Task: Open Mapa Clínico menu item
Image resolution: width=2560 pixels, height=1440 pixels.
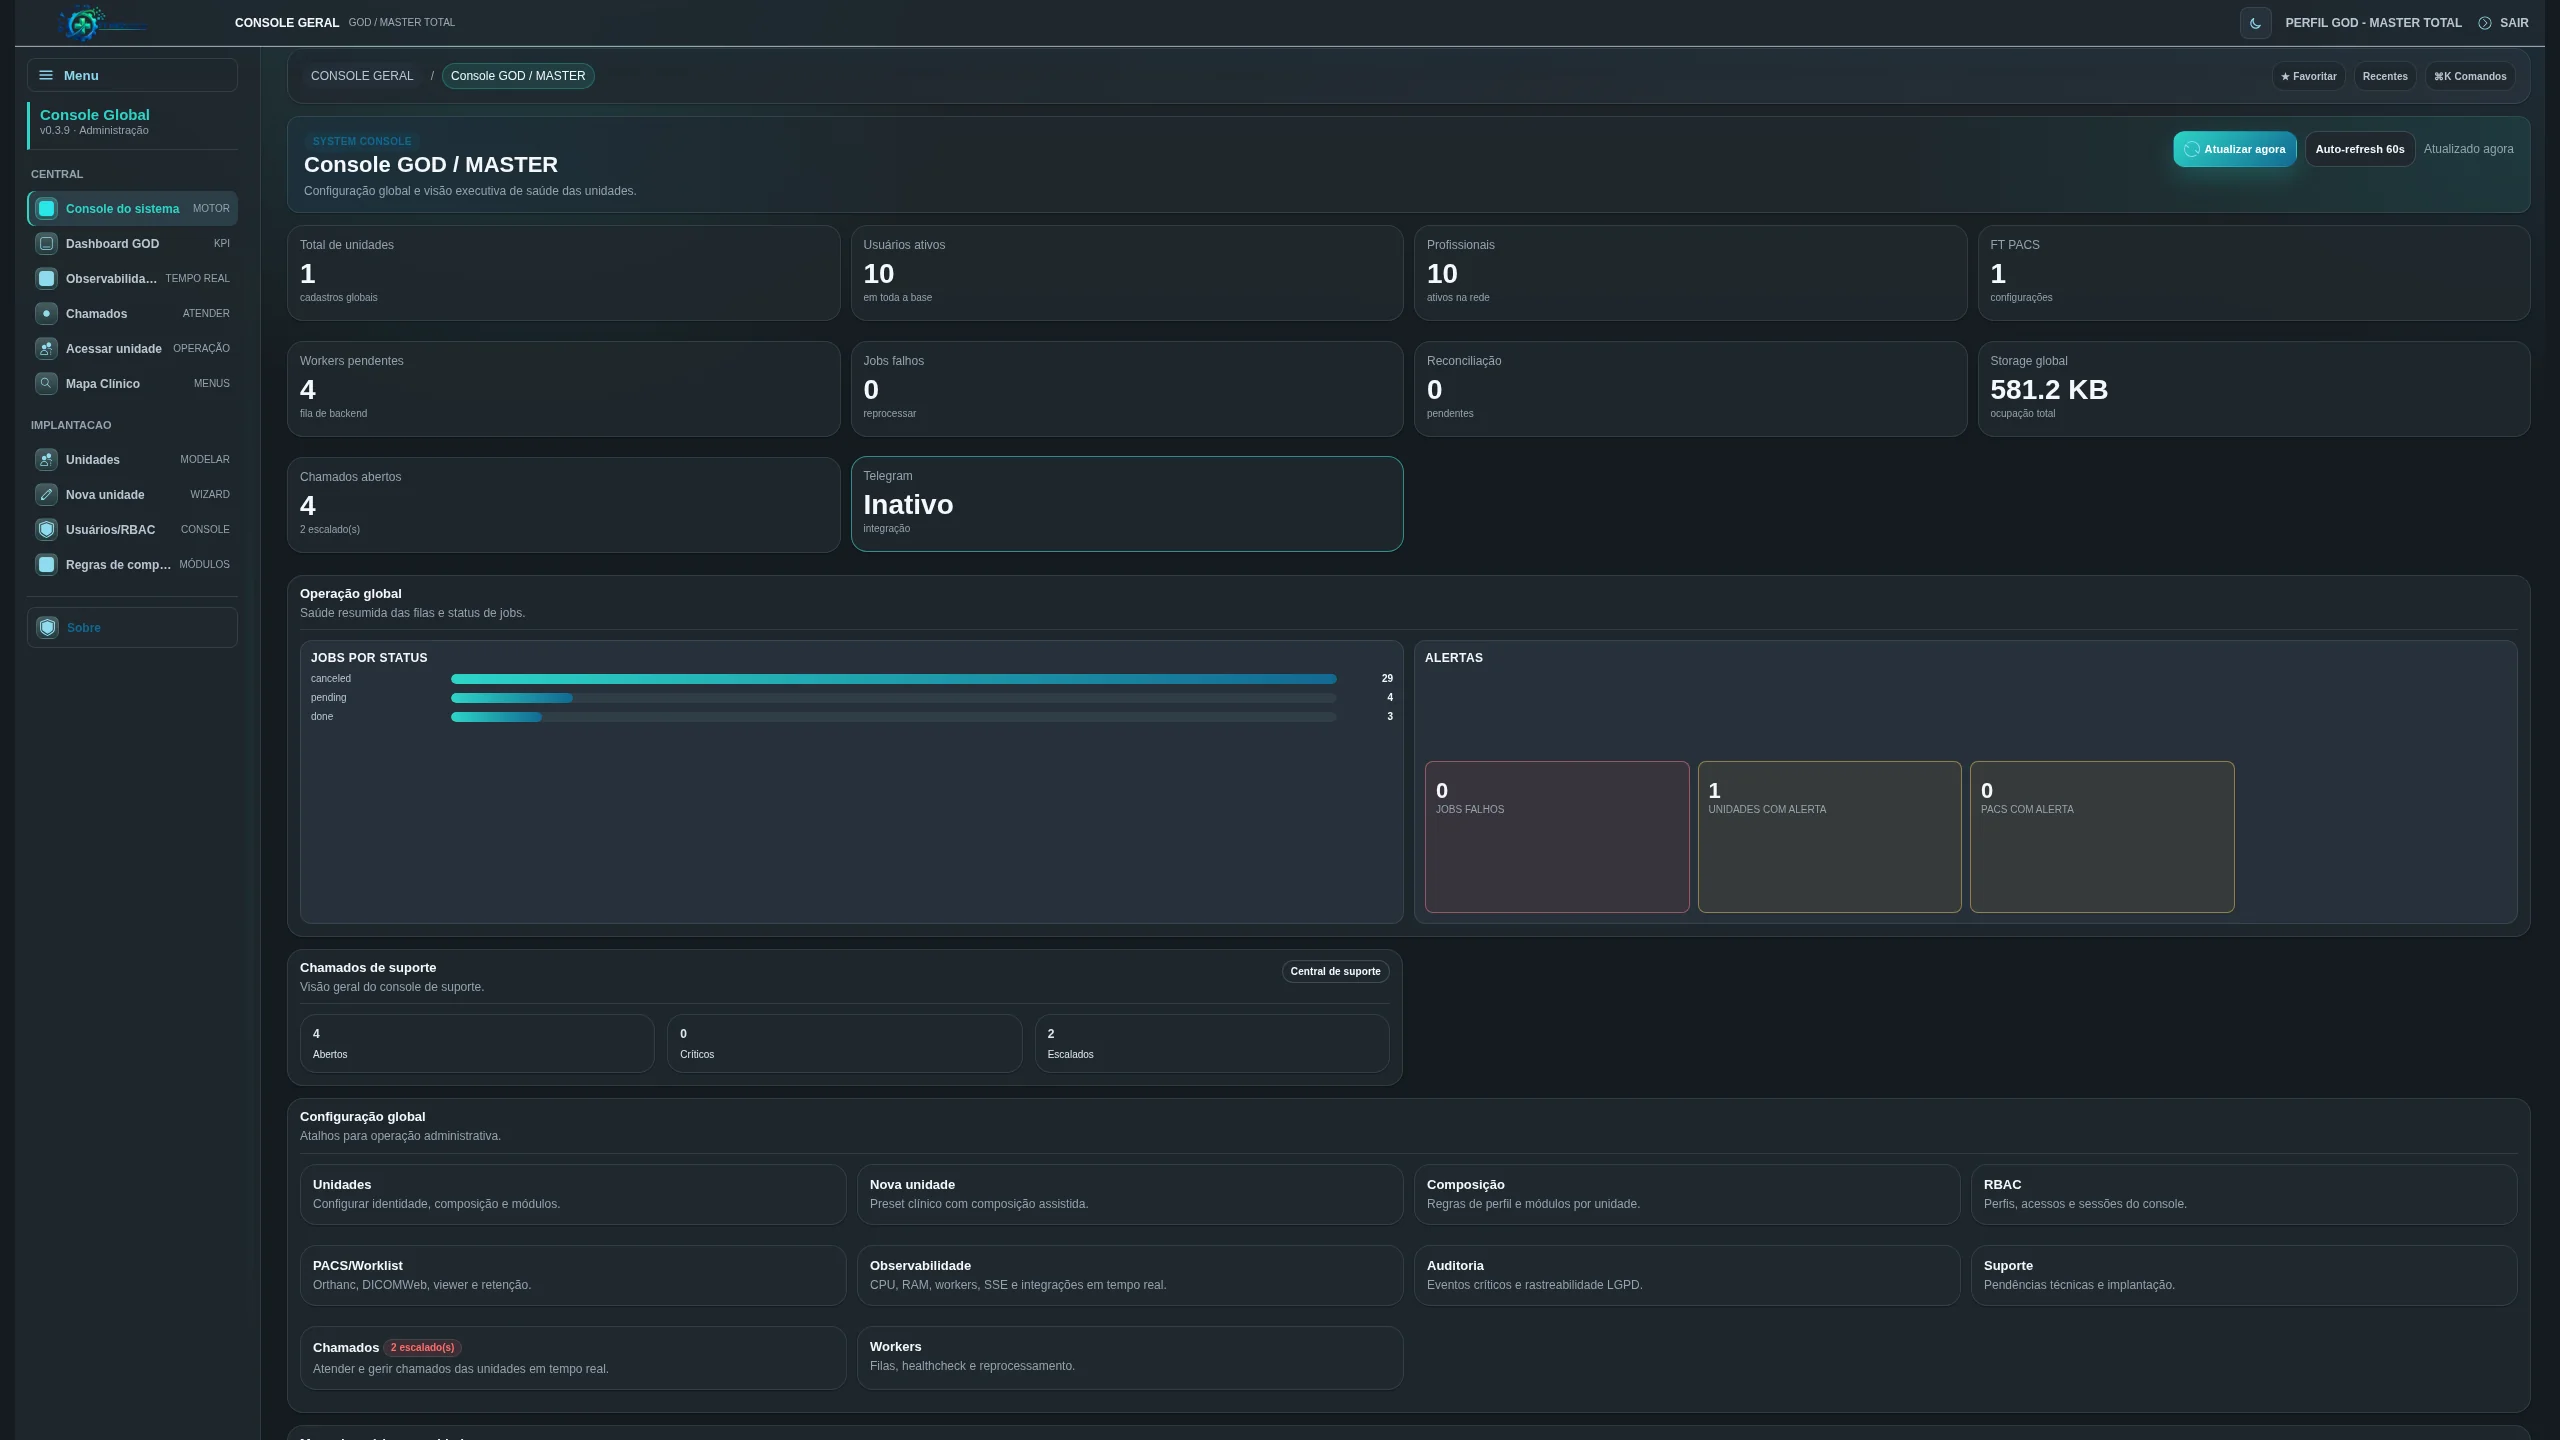Action: (x=132, y=384)
